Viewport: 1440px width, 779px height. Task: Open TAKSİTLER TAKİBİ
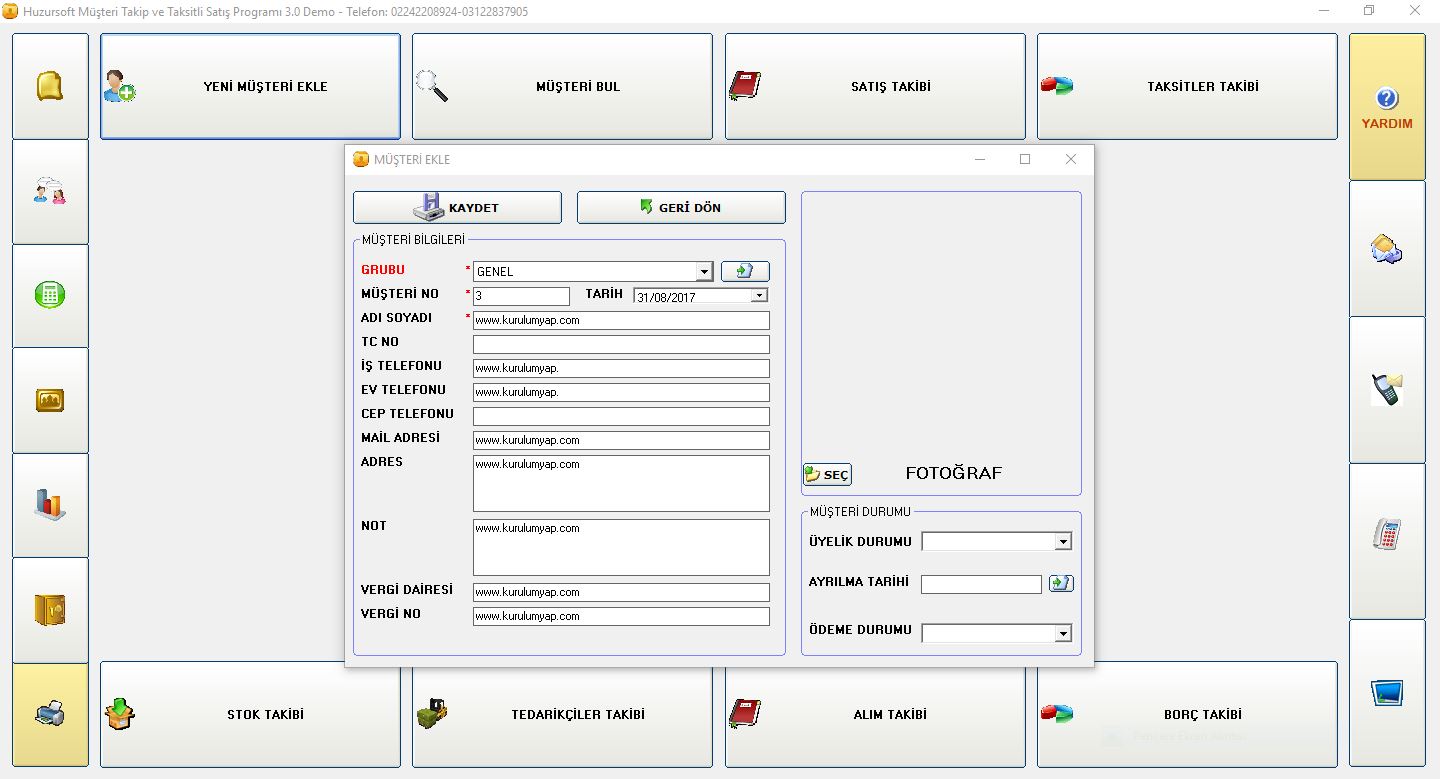tap(1187, 86)
